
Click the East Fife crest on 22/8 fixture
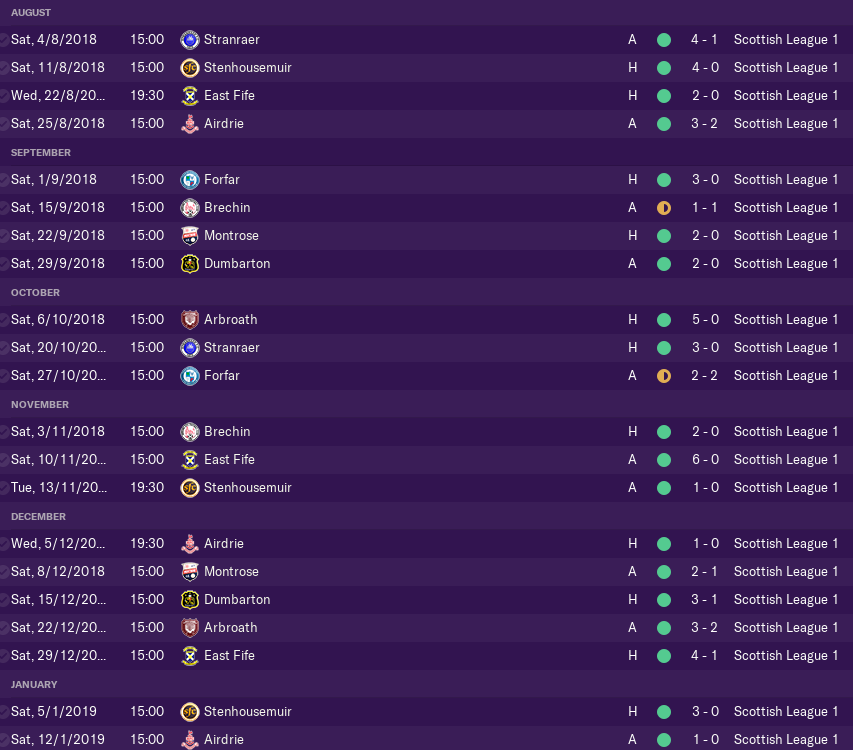point(190,96)
